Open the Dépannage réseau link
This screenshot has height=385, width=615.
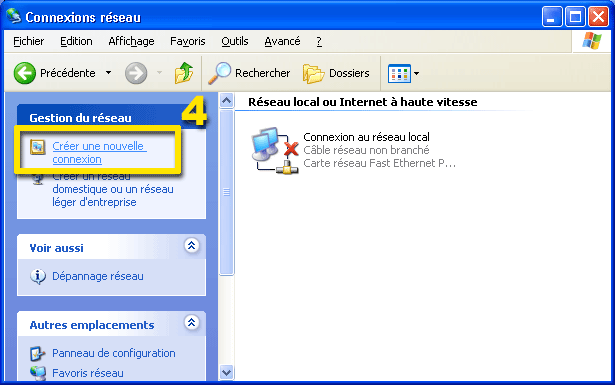98,276
